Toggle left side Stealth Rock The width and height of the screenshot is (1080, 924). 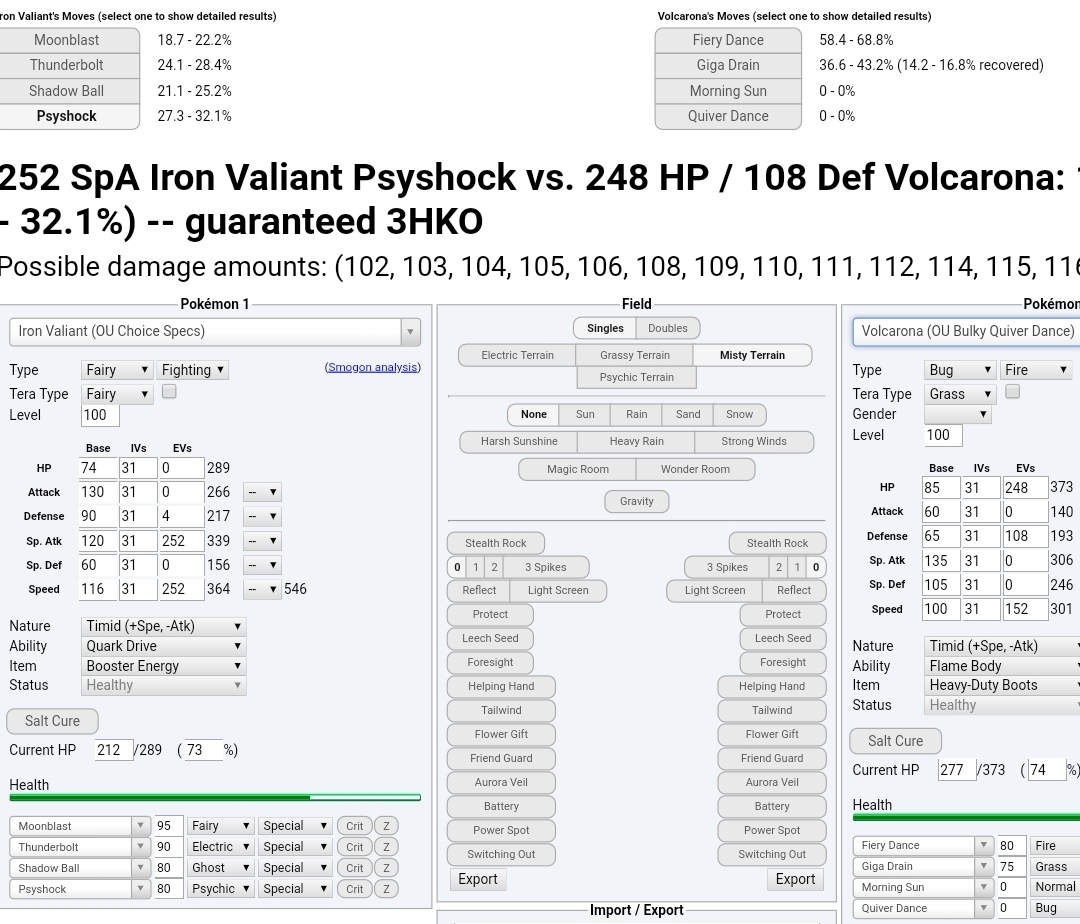496,543
